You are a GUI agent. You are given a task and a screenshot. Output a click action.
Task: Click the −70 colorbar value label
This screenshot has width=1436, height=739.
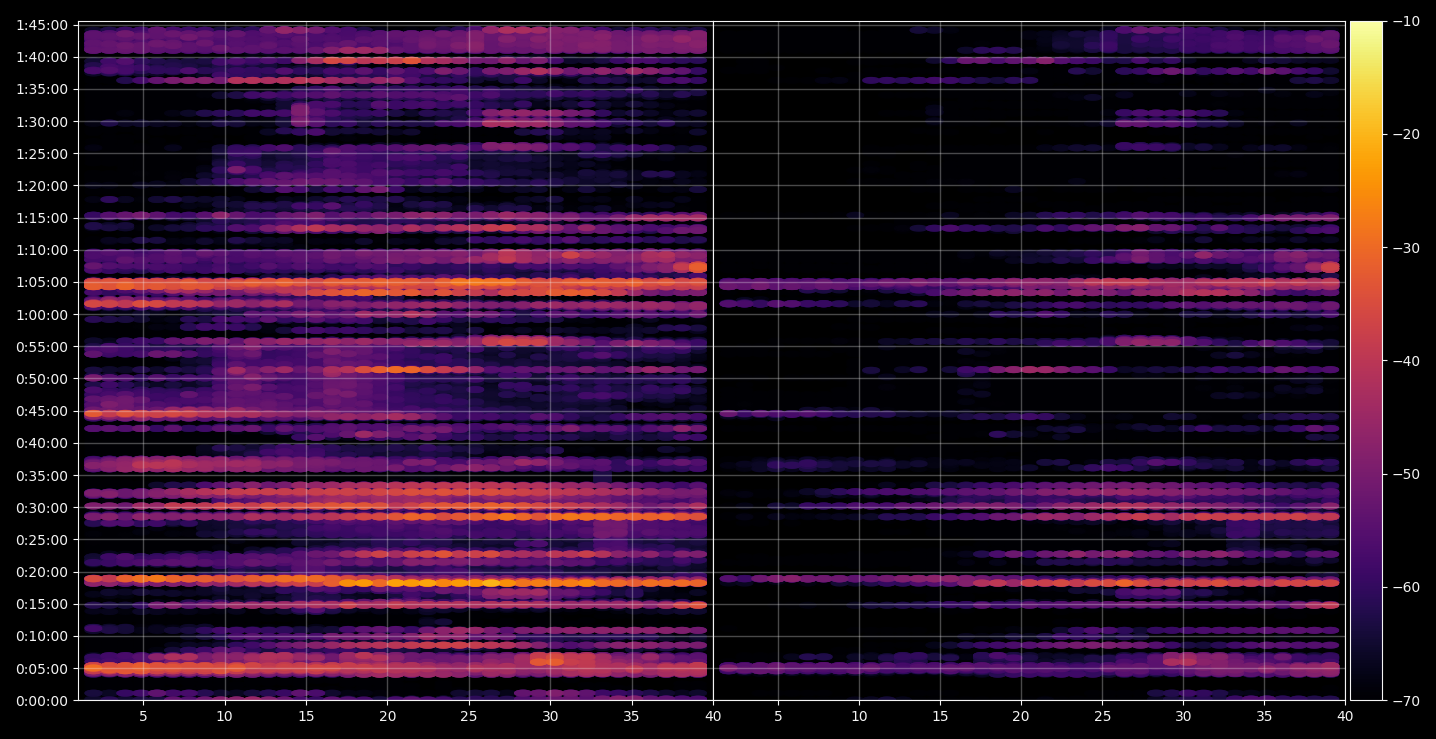click(1406, 701)
